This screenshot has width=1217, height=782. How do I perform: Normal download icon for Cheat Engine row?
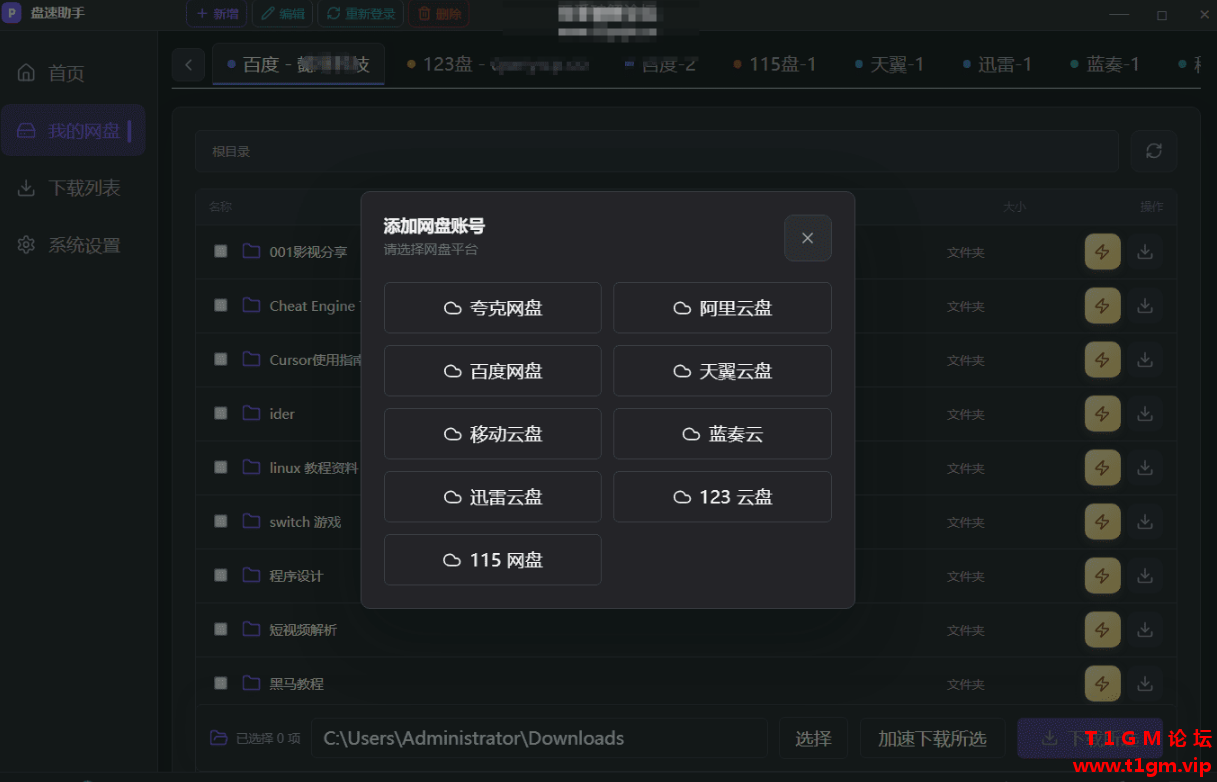click(x=1145, y=306)
